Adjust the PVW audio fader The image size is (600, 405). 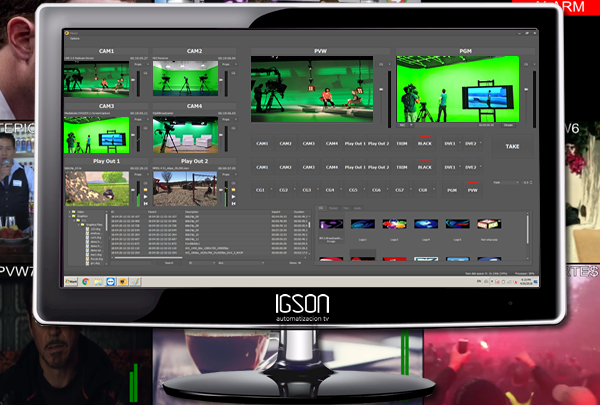pyautogui.click(x=381, y=90)
